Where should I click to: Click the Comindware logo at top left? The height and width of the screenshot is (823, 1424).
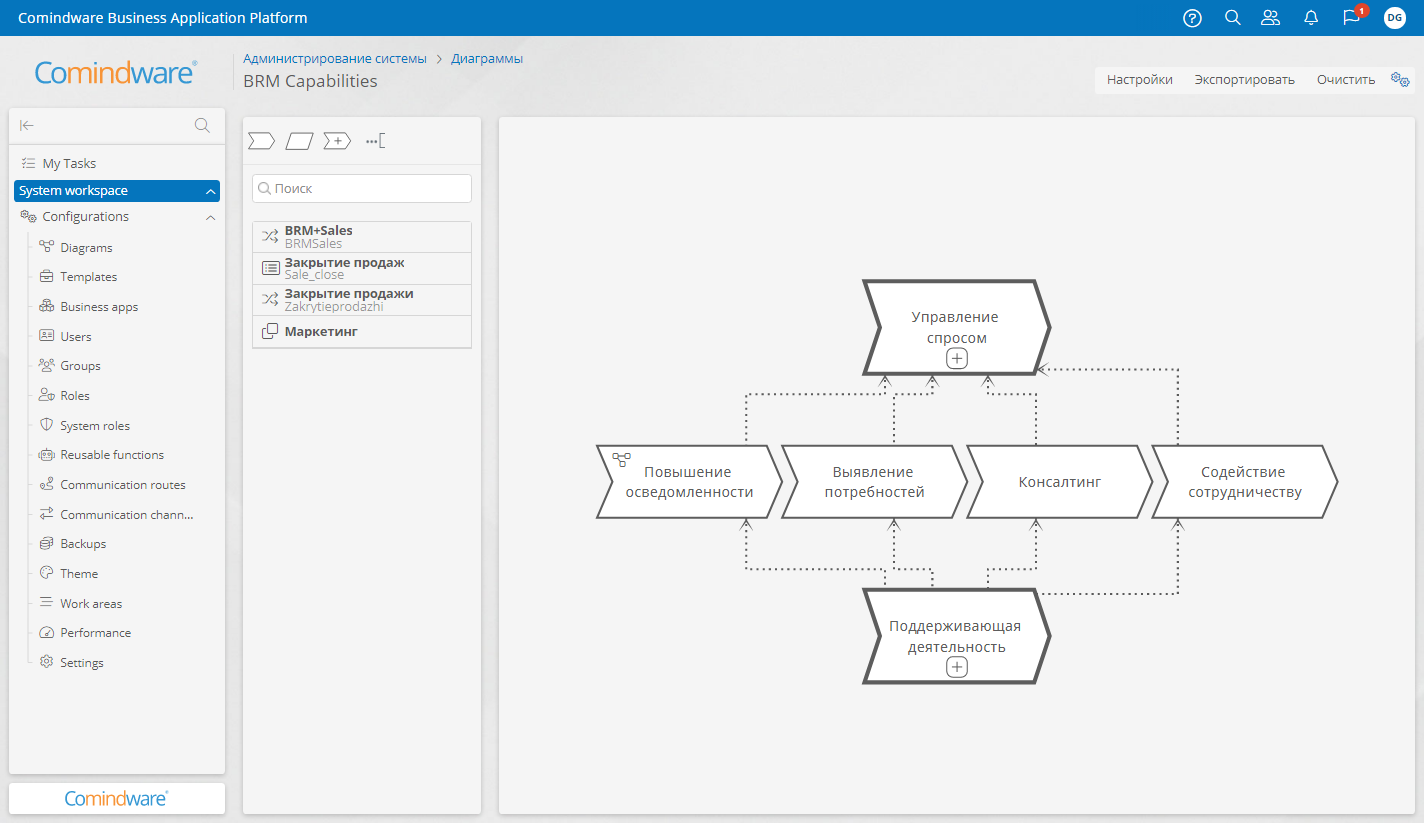pos(116,72)
